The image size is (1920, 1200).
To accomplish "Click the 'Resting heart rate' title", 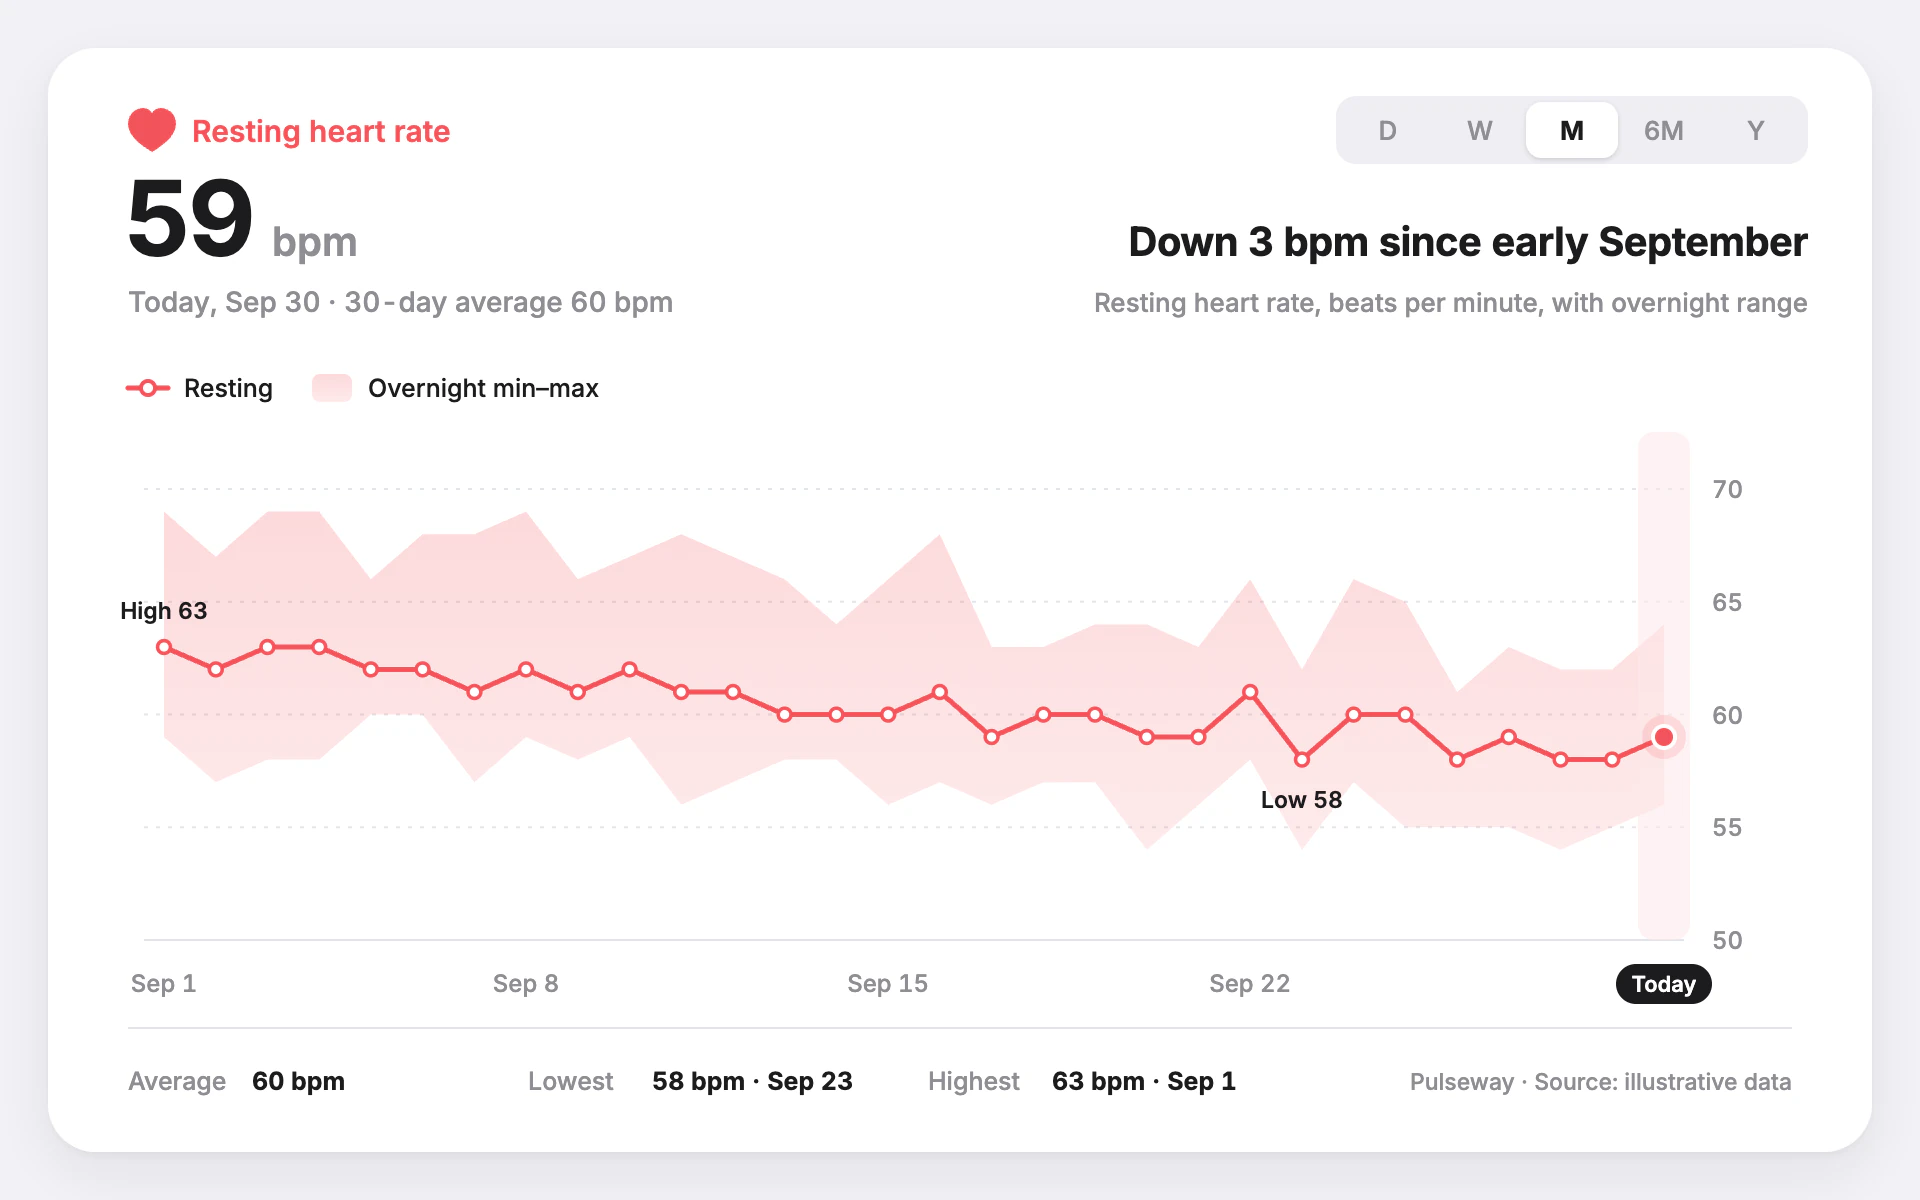I will (321, 131).
